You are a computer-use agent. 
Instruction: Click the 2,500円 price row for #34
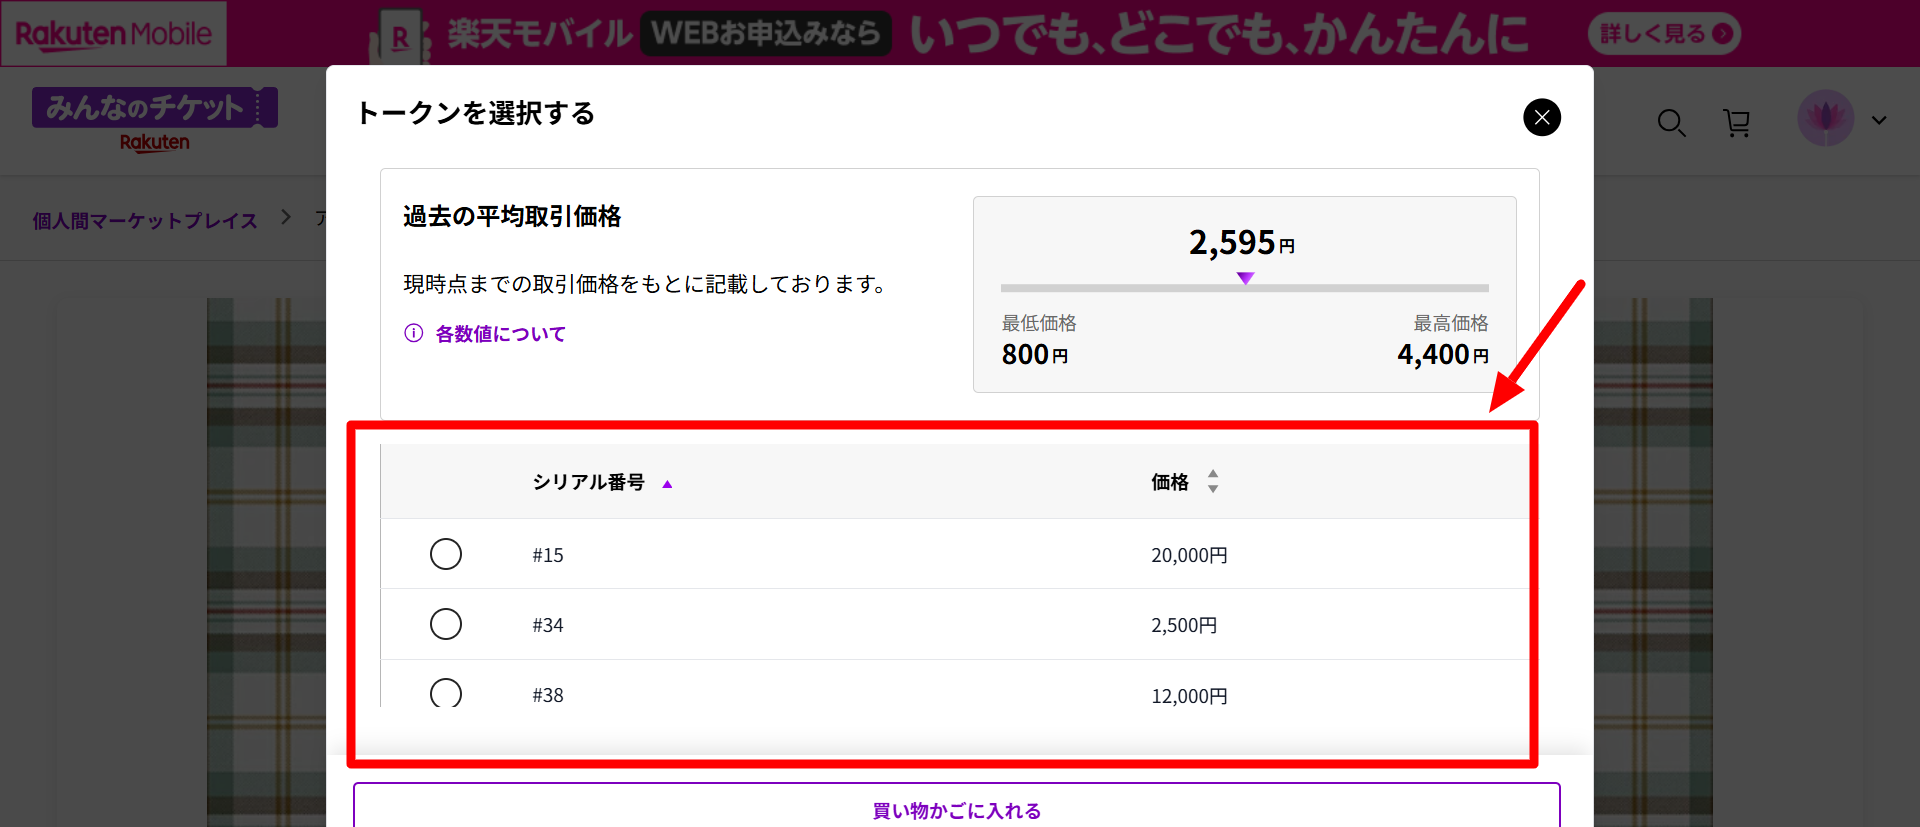pos(1184,625)
